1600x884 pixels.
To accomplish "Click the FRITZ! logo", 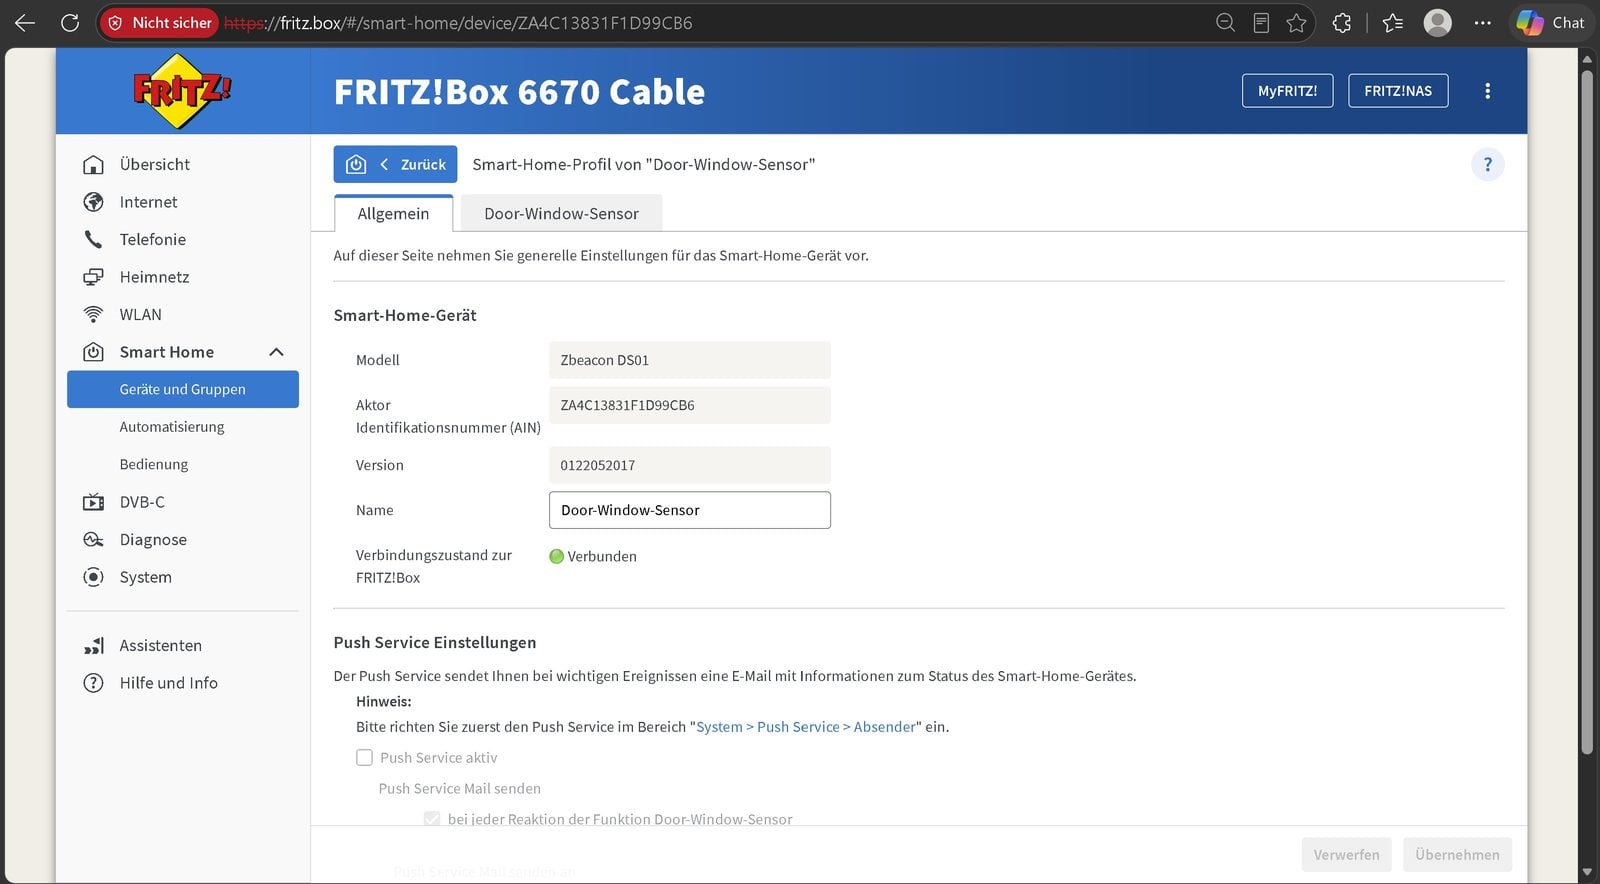I will (x=182, y=91).
